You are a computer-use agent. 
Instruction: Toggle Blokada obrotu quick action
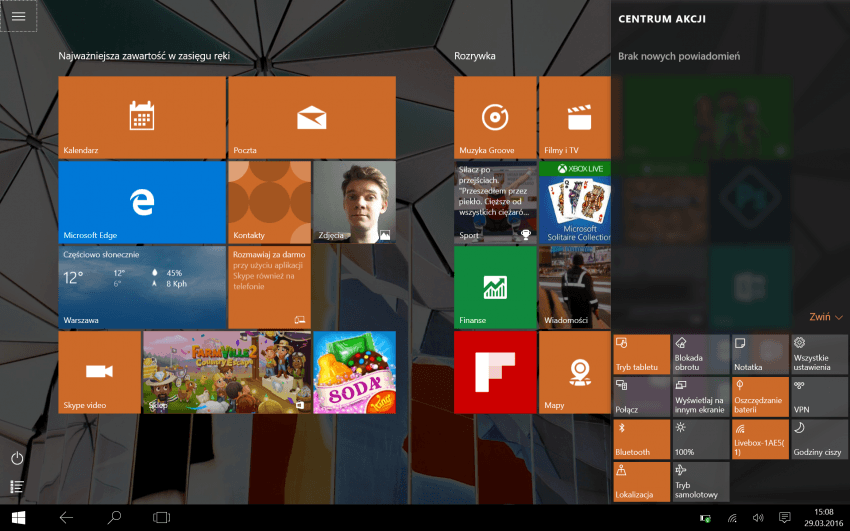point(701,354)
